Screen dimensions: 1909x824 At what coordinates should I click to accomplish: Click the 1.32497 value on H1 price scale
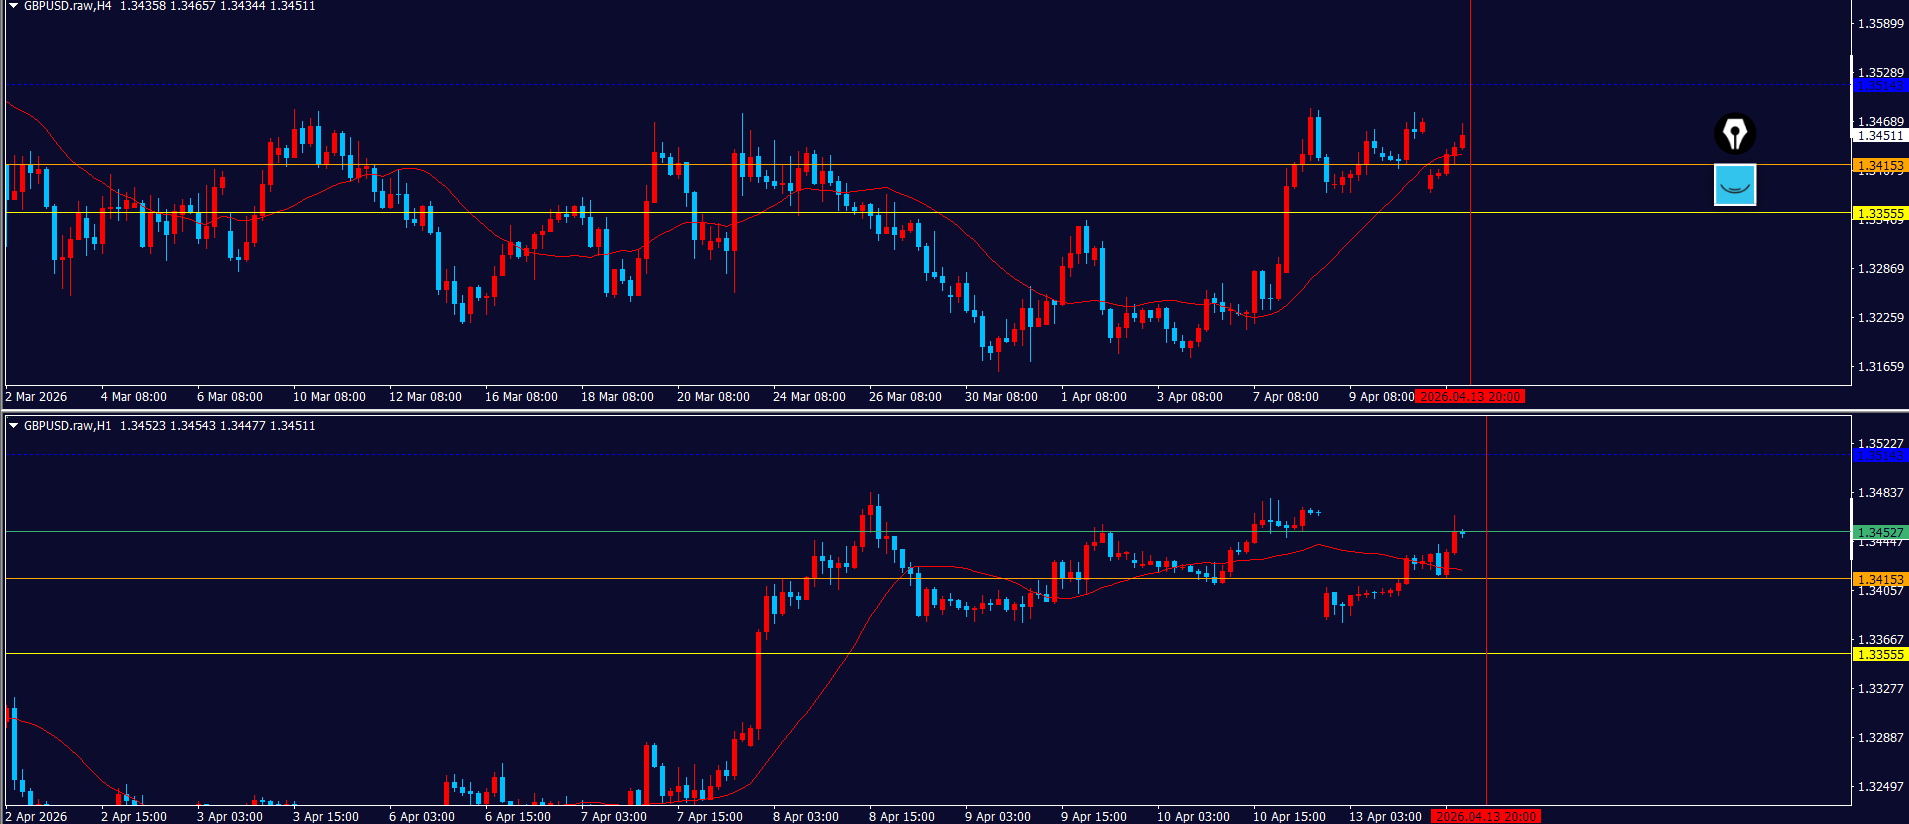[1880, 786]
